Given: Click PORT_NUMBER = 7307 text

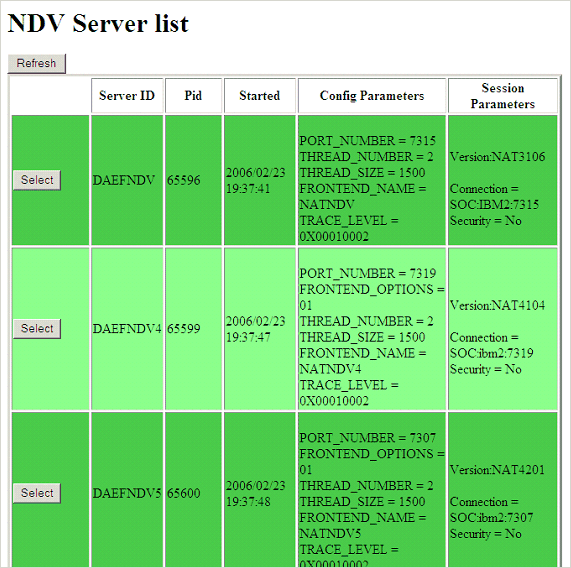Looking at the screenshot, I should 367,438.
